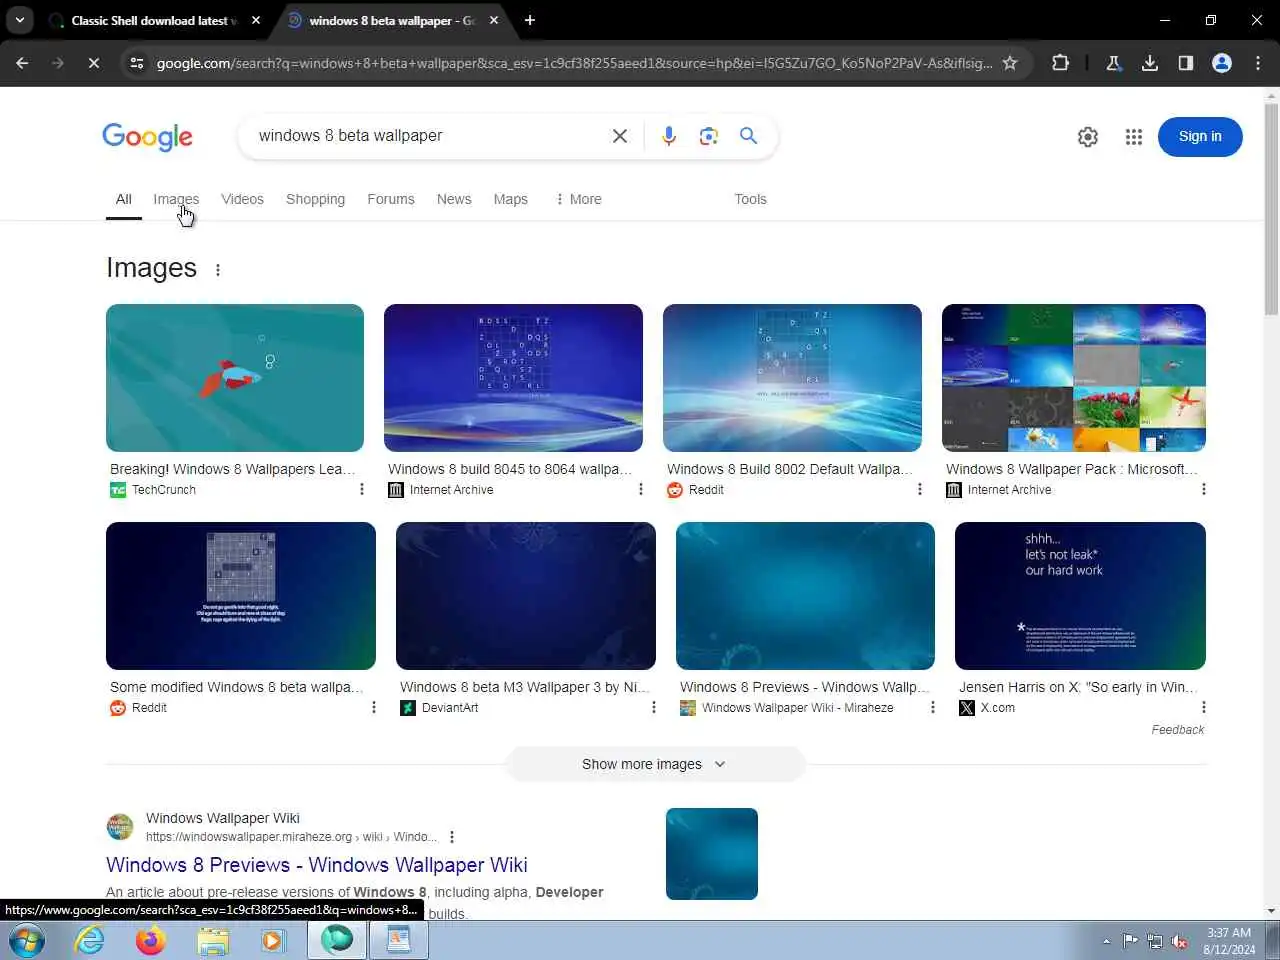Screen dimensions: 1280x960
Task: Open Some modified Windows 8 beta wallpaper Reddit link
Action: click(237, 687)
